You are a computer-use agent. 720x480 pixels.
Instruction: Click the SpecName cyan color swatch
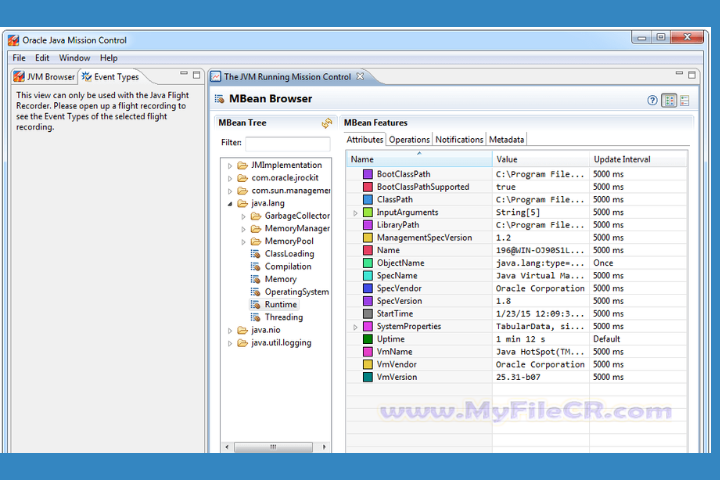[x=368, y=276]
